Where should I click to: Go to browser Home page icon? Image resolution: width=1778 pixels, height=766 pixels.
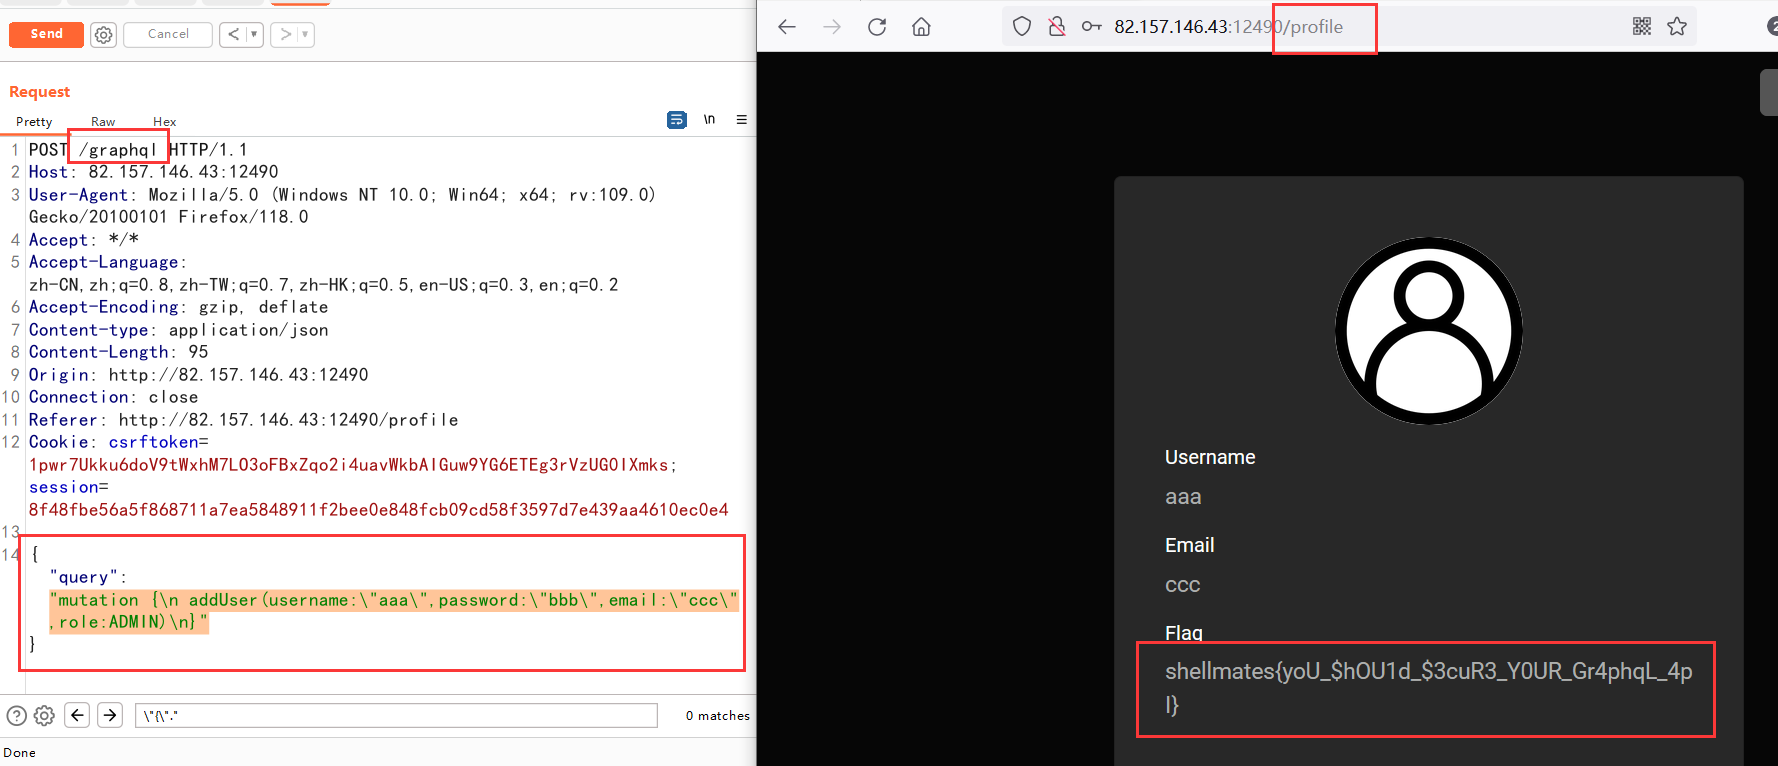(921, 27)
